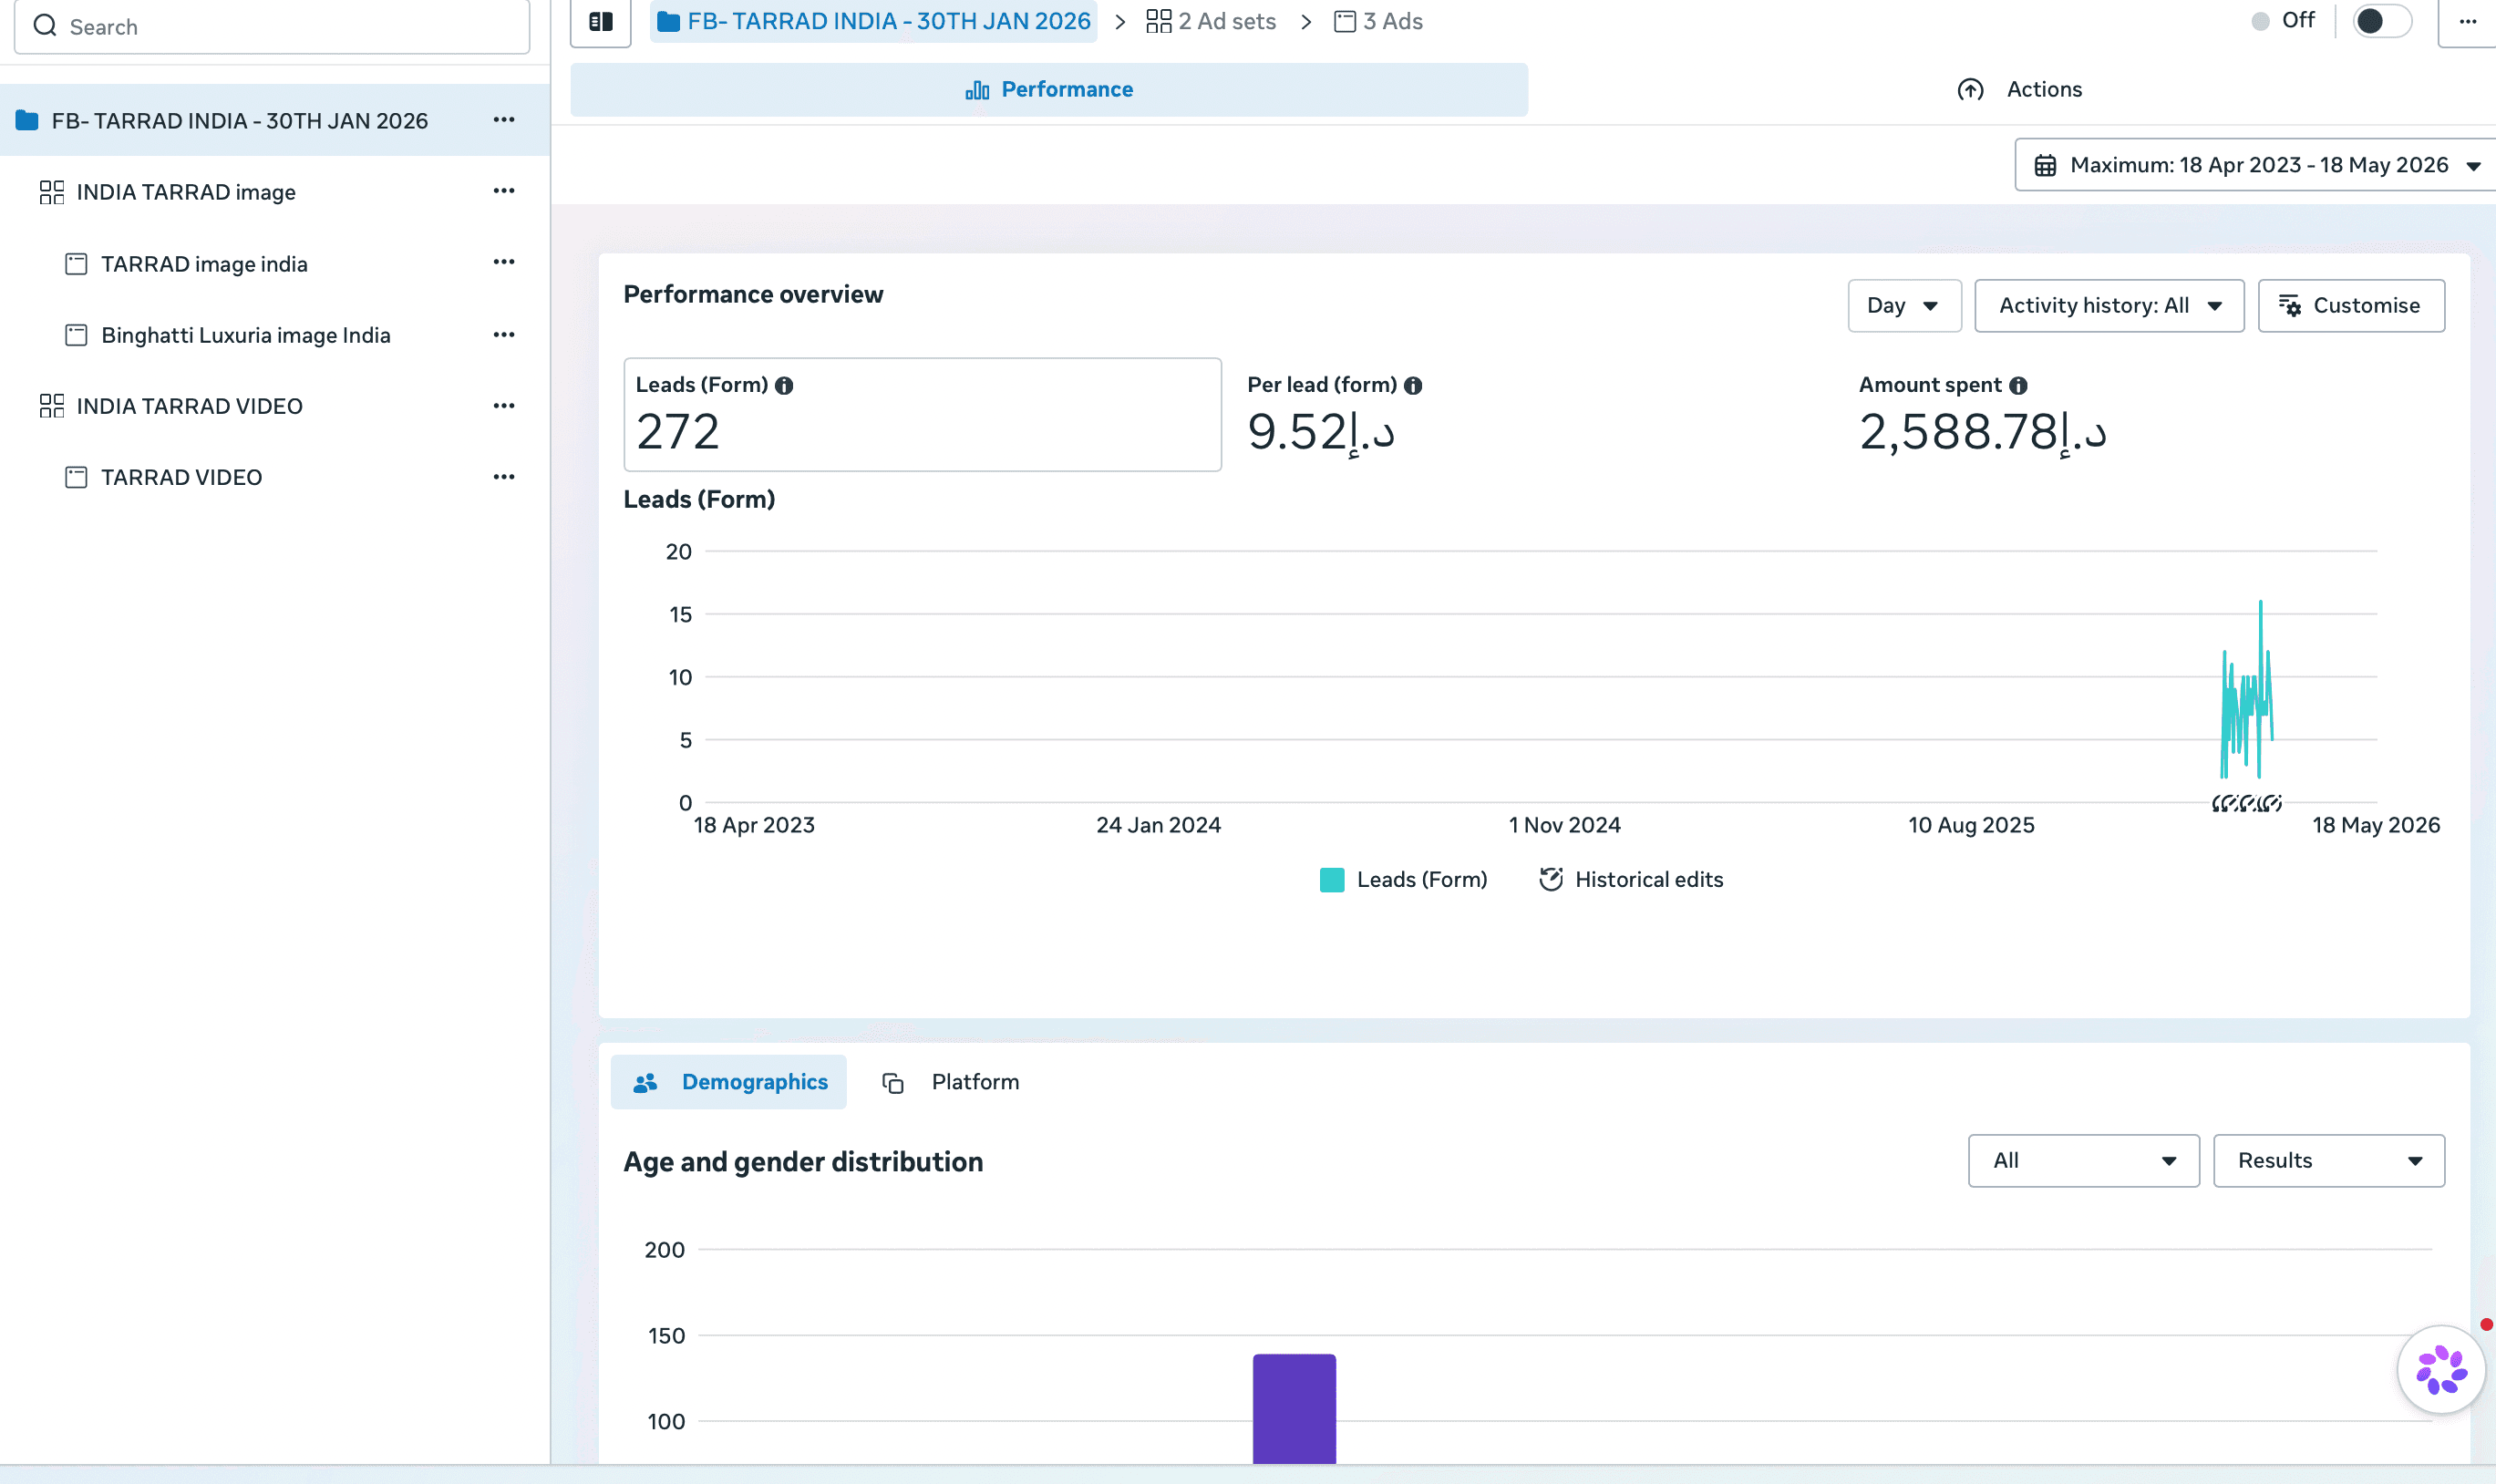This screenshot has height=1484, width=2496.
Task: Click the purple bar in age distribution chart
Action: point(1294,1409)
